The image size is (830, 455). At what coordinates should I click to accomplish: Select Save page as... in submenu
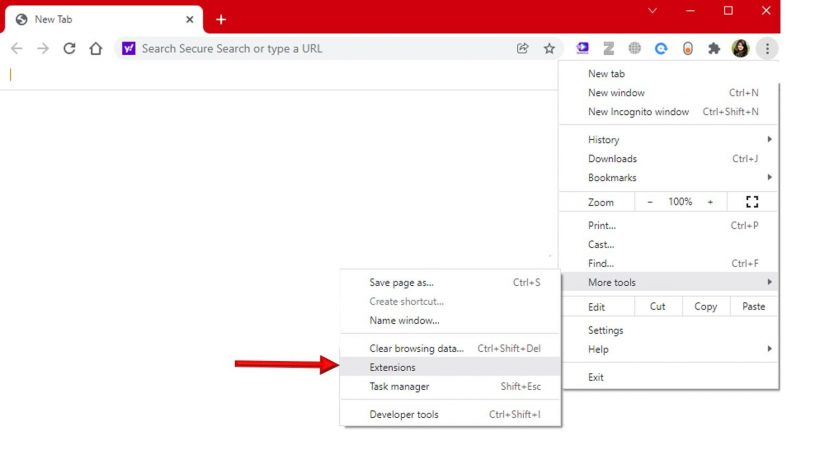coord(450,283)
